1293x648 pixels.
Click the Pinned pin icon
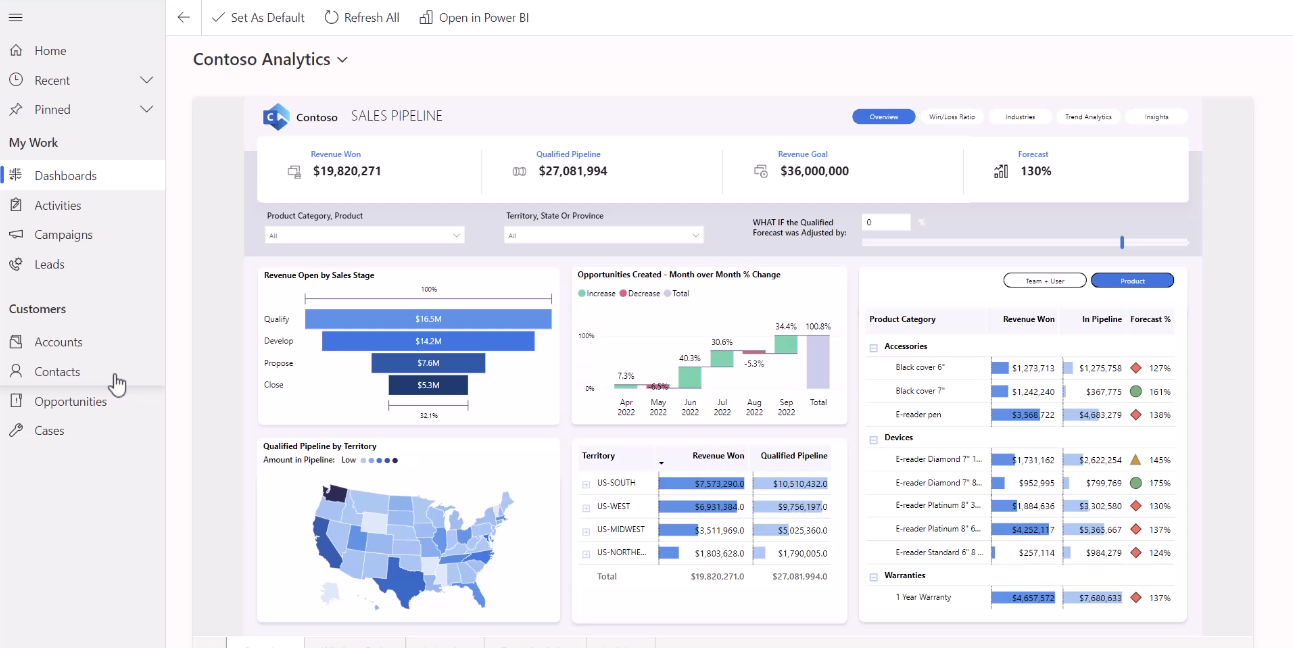coord(15,109)
